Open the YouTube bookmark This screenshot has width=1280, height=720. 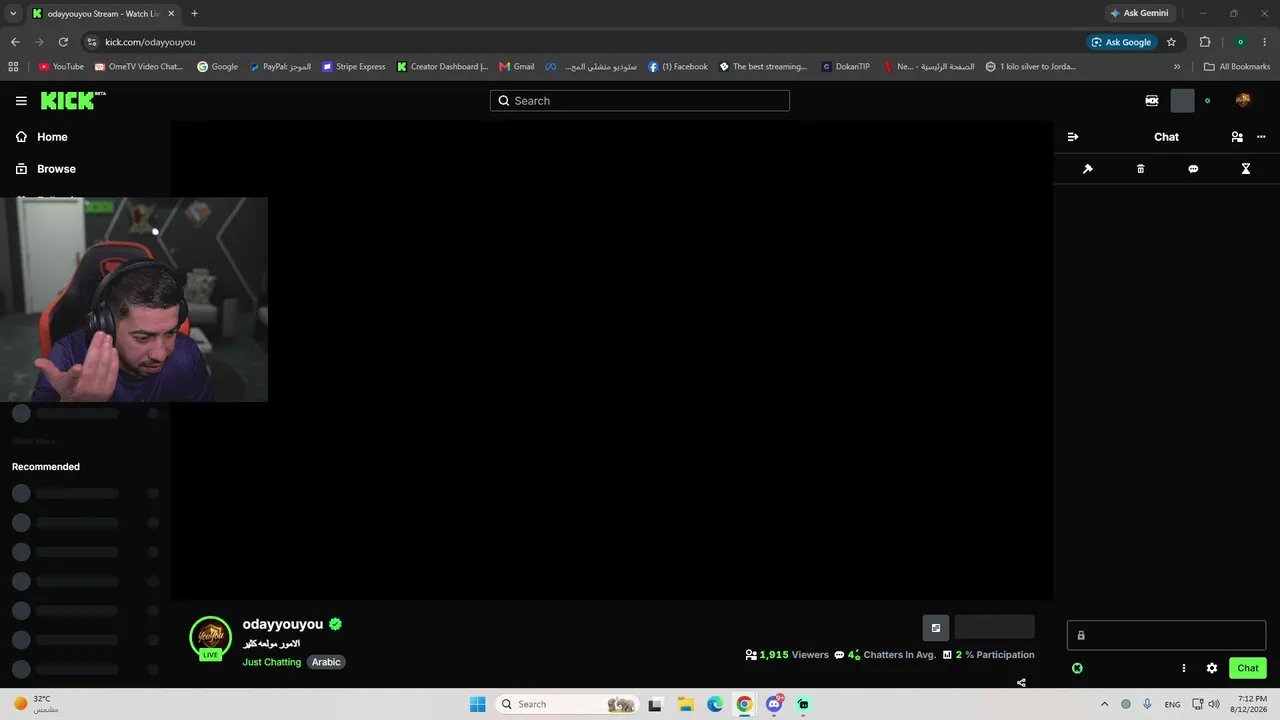(x=61, y=67)
